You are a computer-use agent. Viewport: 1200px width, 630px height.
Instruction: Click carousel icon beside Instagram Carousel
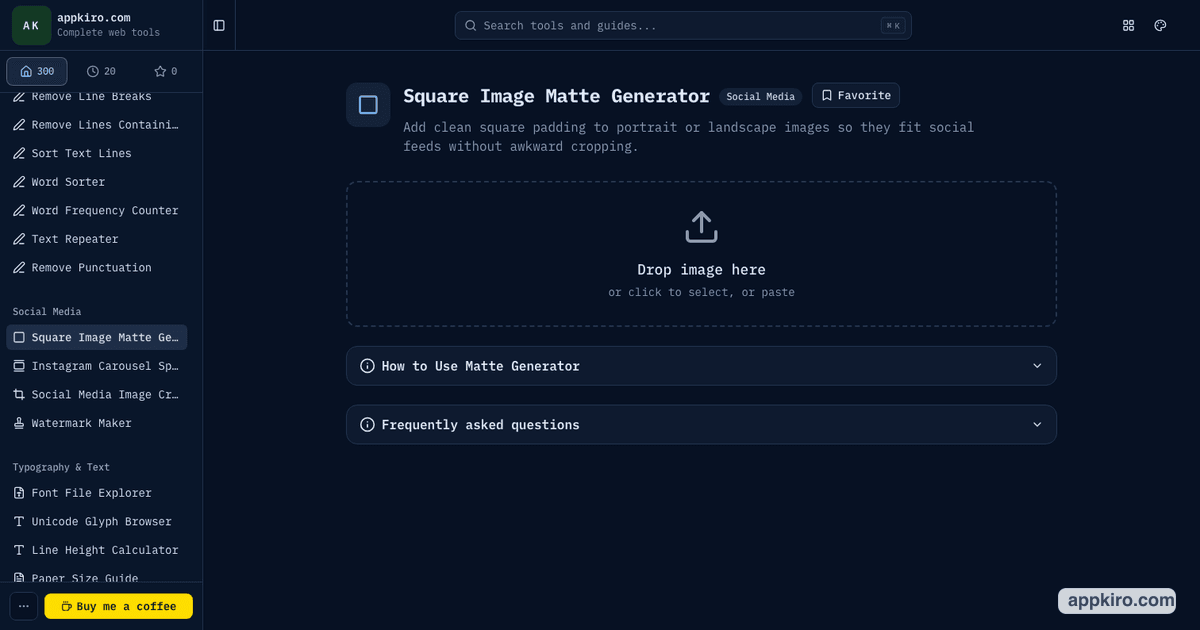[x=19, y=366]
